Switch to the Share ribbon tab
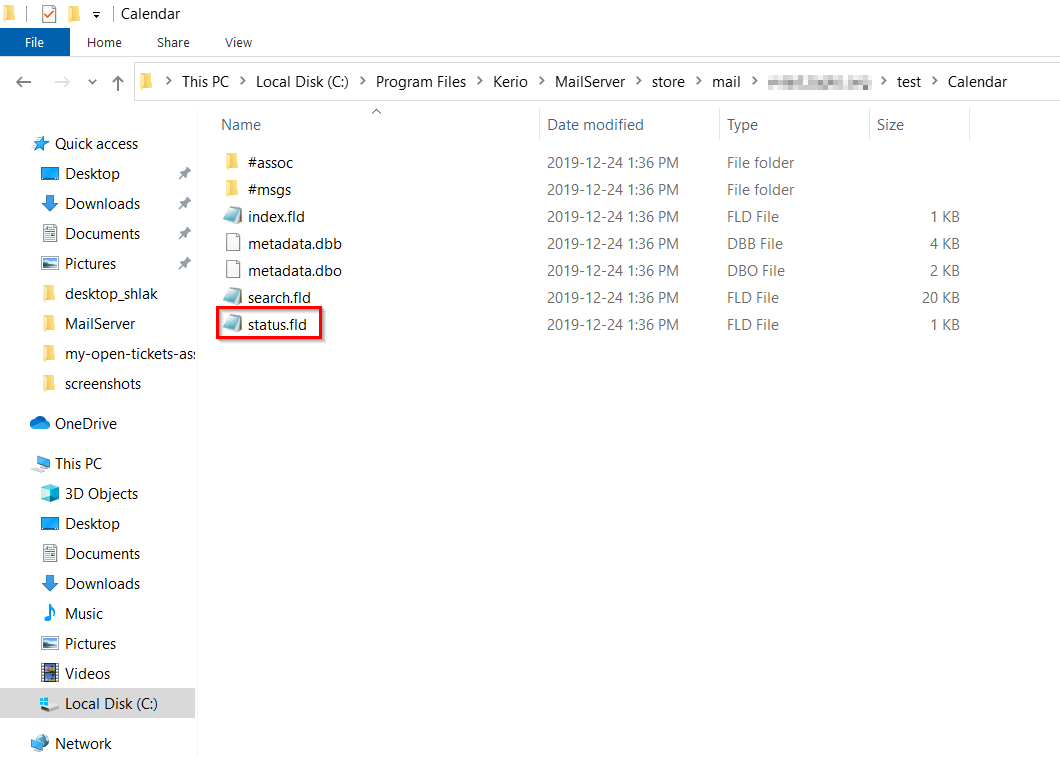Viewport: 1060px width, 757px height. [173, 42]
